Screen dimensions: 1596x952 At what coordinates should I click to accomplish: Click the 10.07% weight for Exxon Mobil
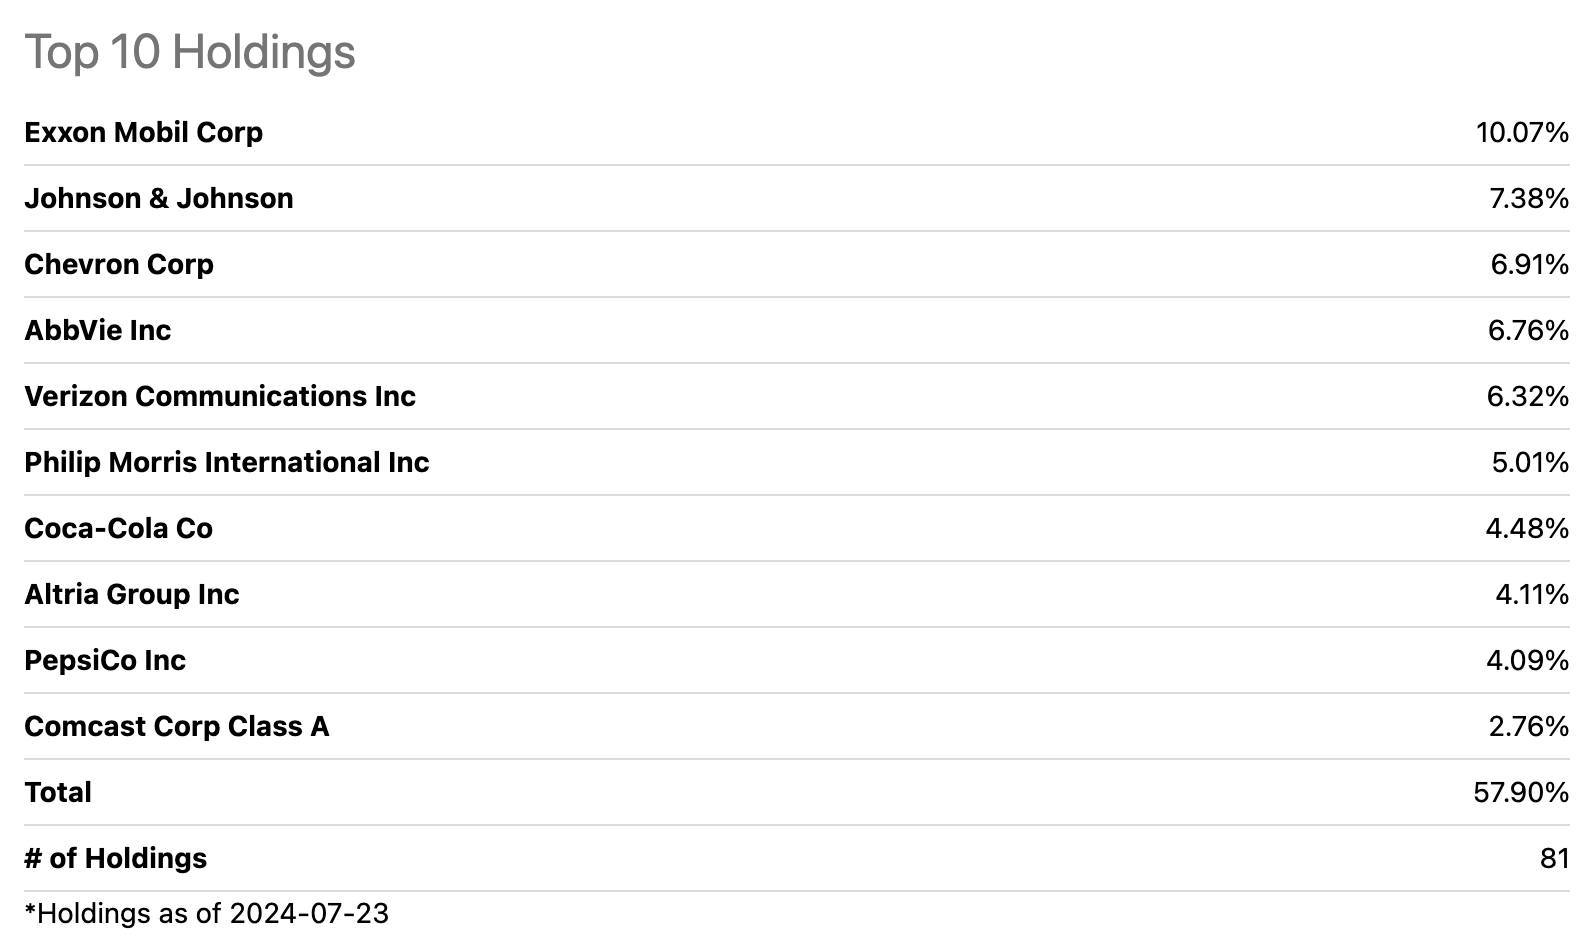pos(1521,133)
